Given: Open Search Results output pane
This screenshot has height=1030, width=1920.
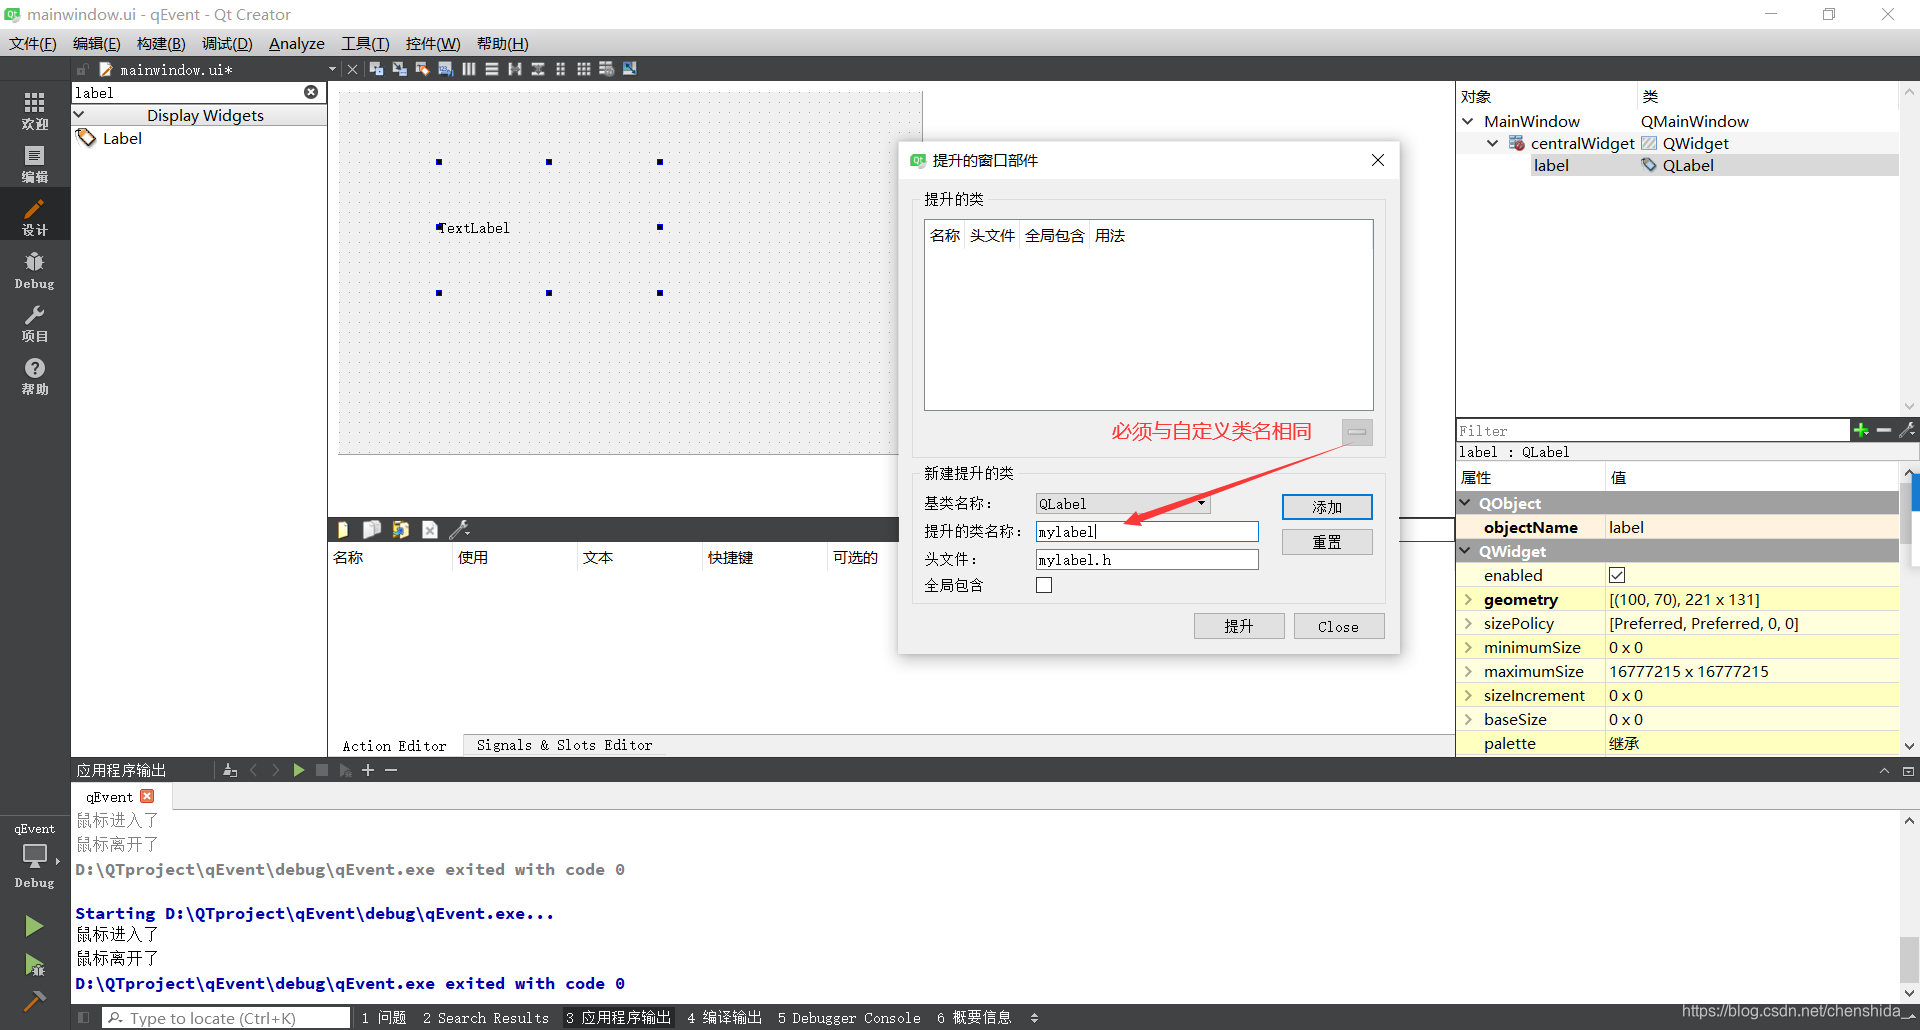Looking at the screenshot, I should pos(486,1018).
